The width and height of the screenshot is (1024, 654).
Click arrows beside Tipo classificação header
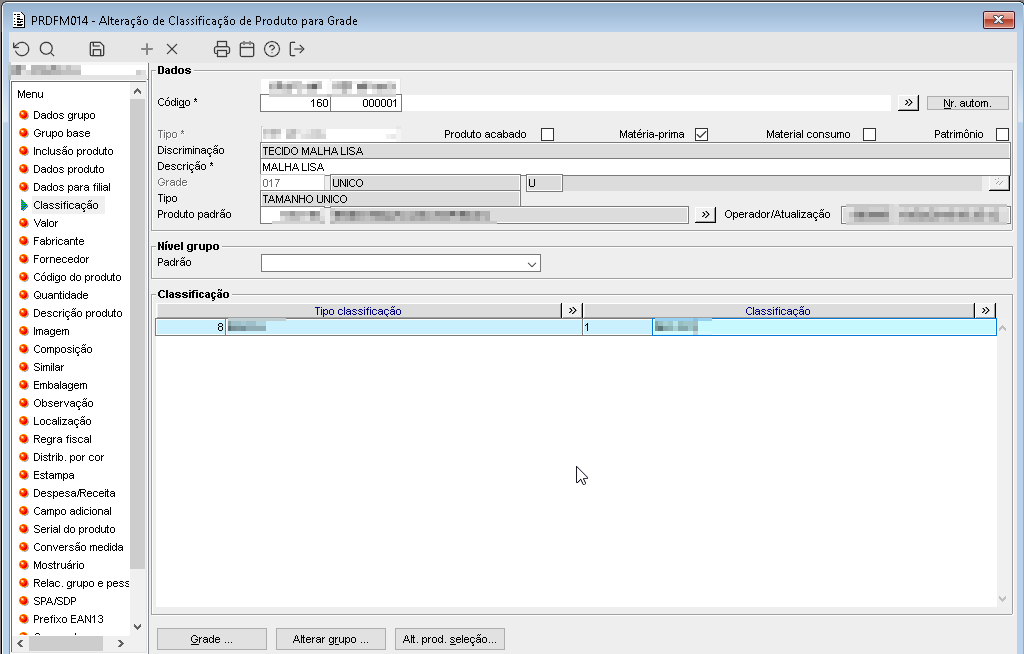pos(572,310)
